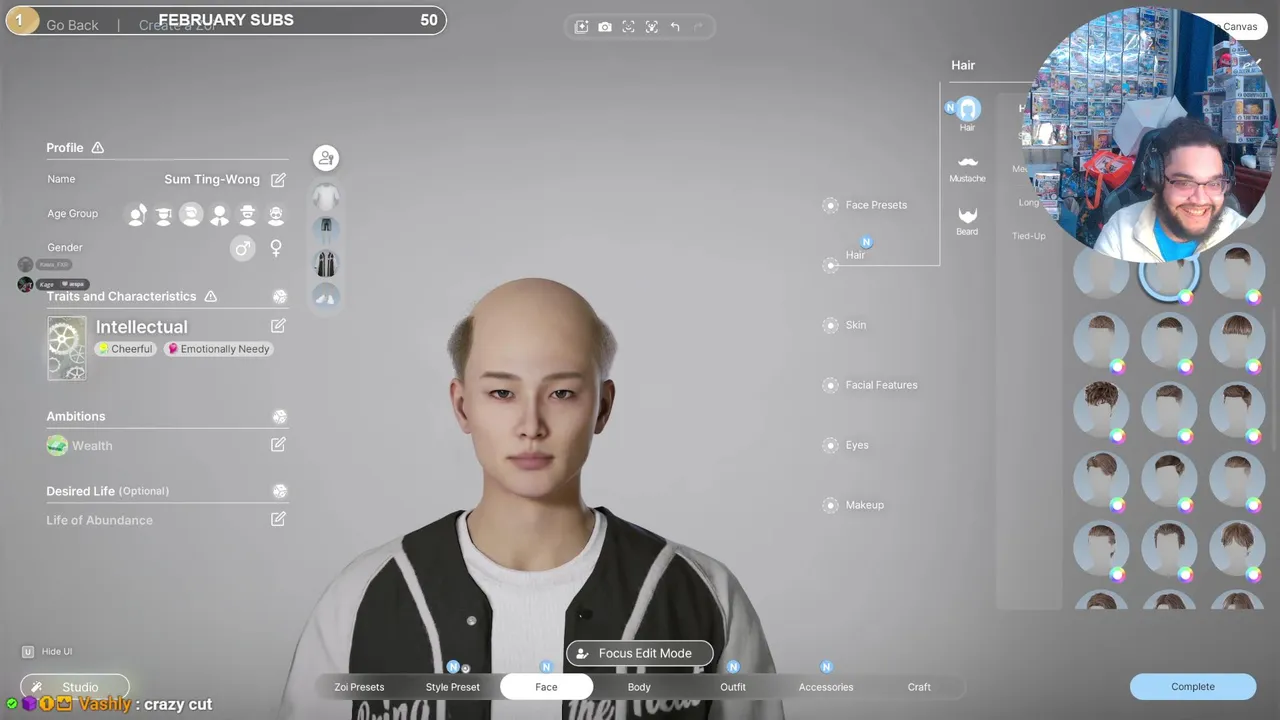Viewport: 1280px width, 720px height.
Task: Expand the Eyes node
Action: tap(830, 445)
